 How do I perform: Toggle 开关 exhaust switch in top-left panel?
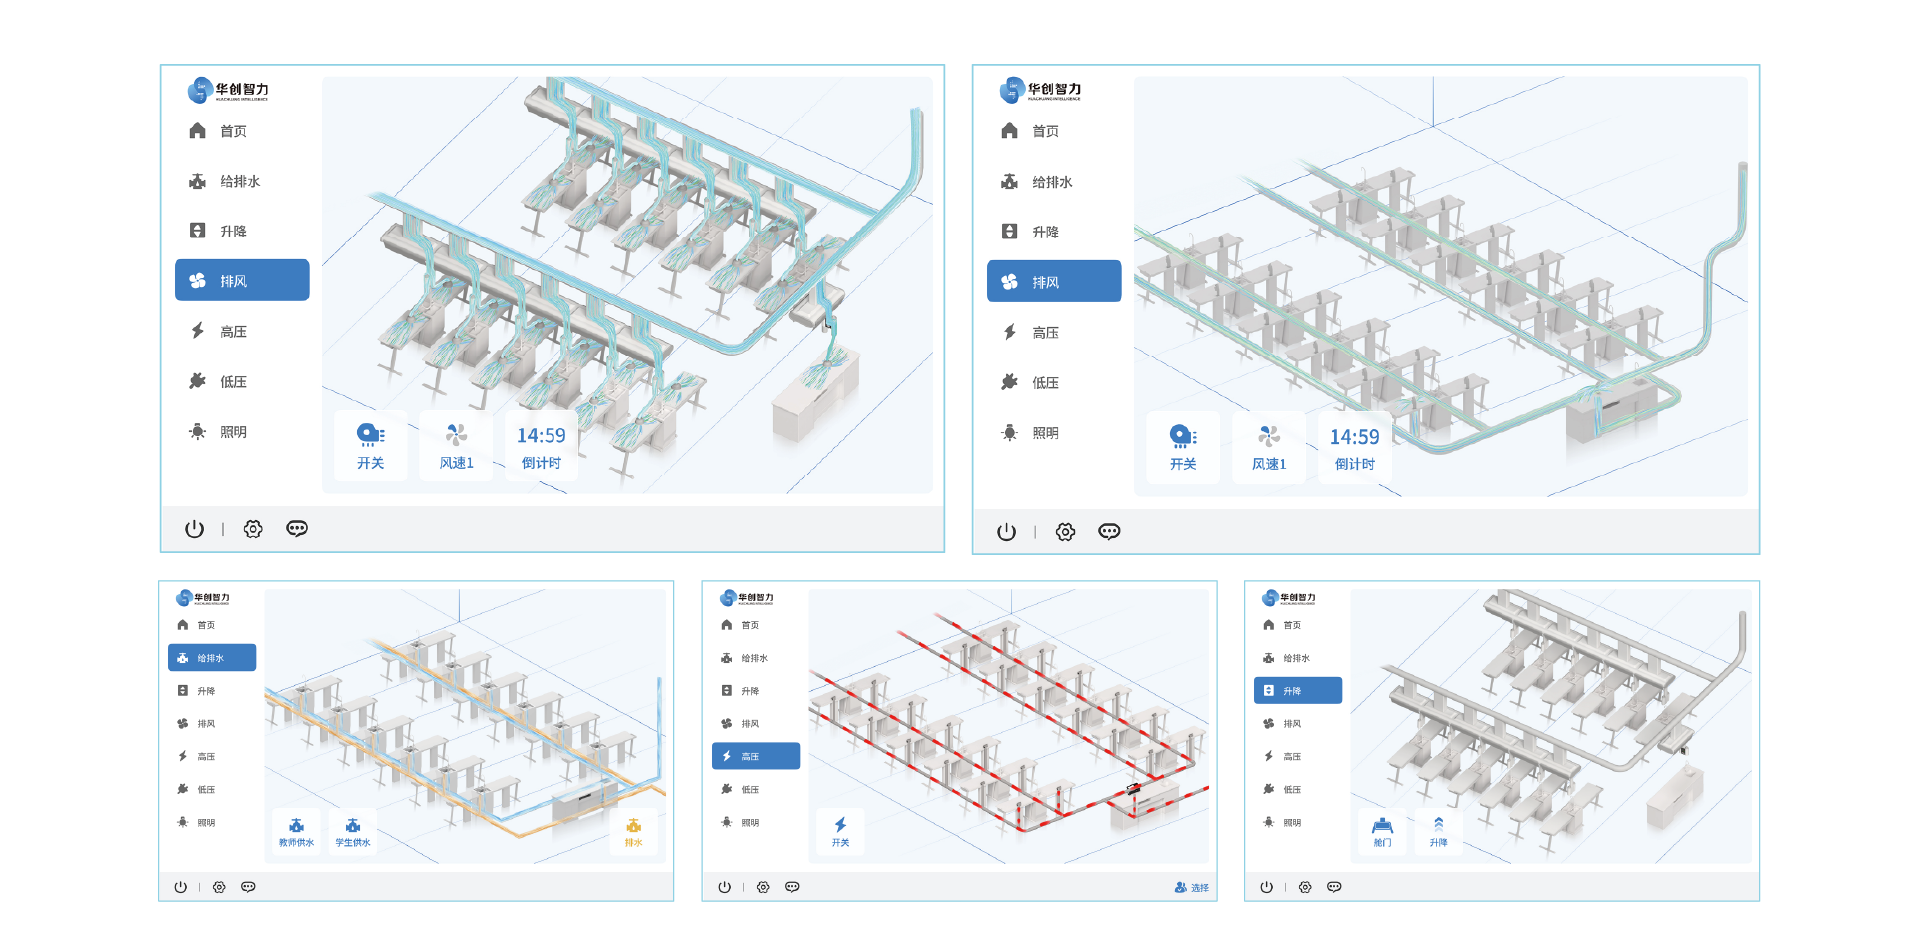tap(370, 446)
